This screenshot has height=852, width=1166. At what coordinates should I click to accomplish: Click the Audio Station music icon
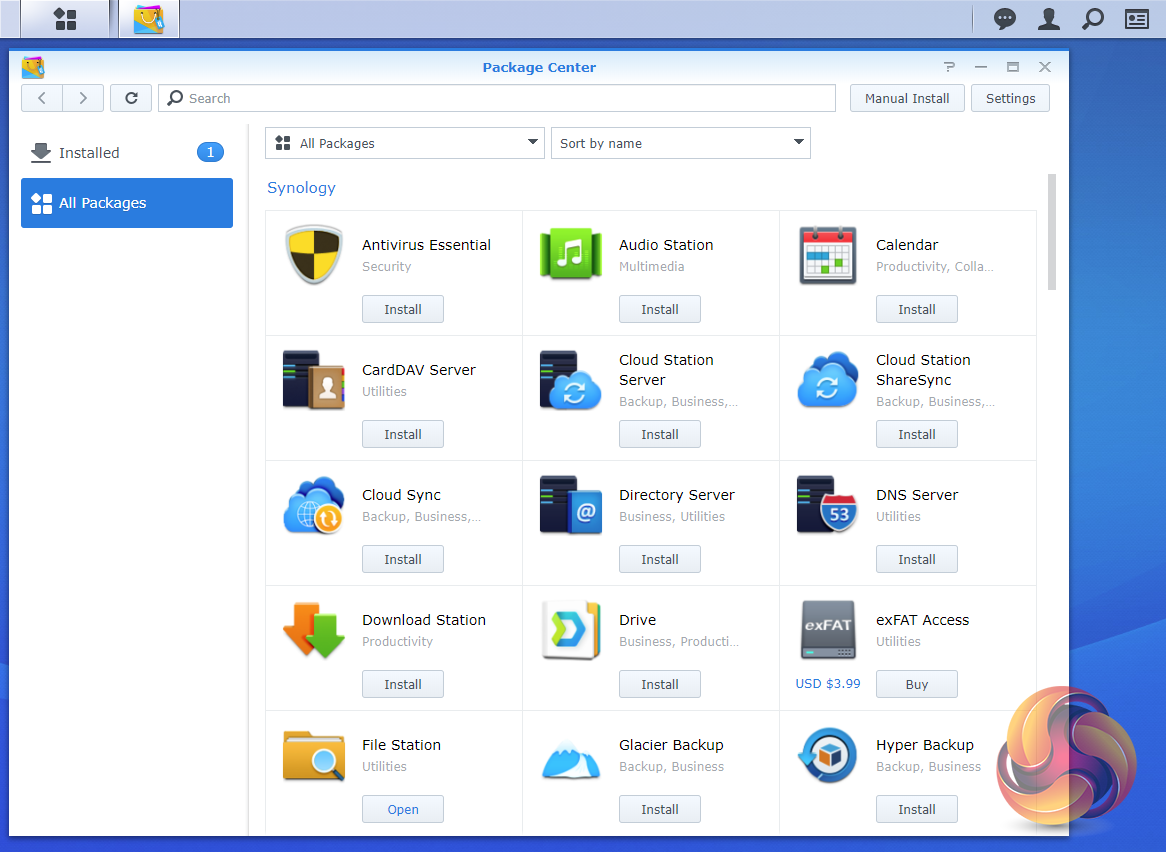(x=570, y=254)
